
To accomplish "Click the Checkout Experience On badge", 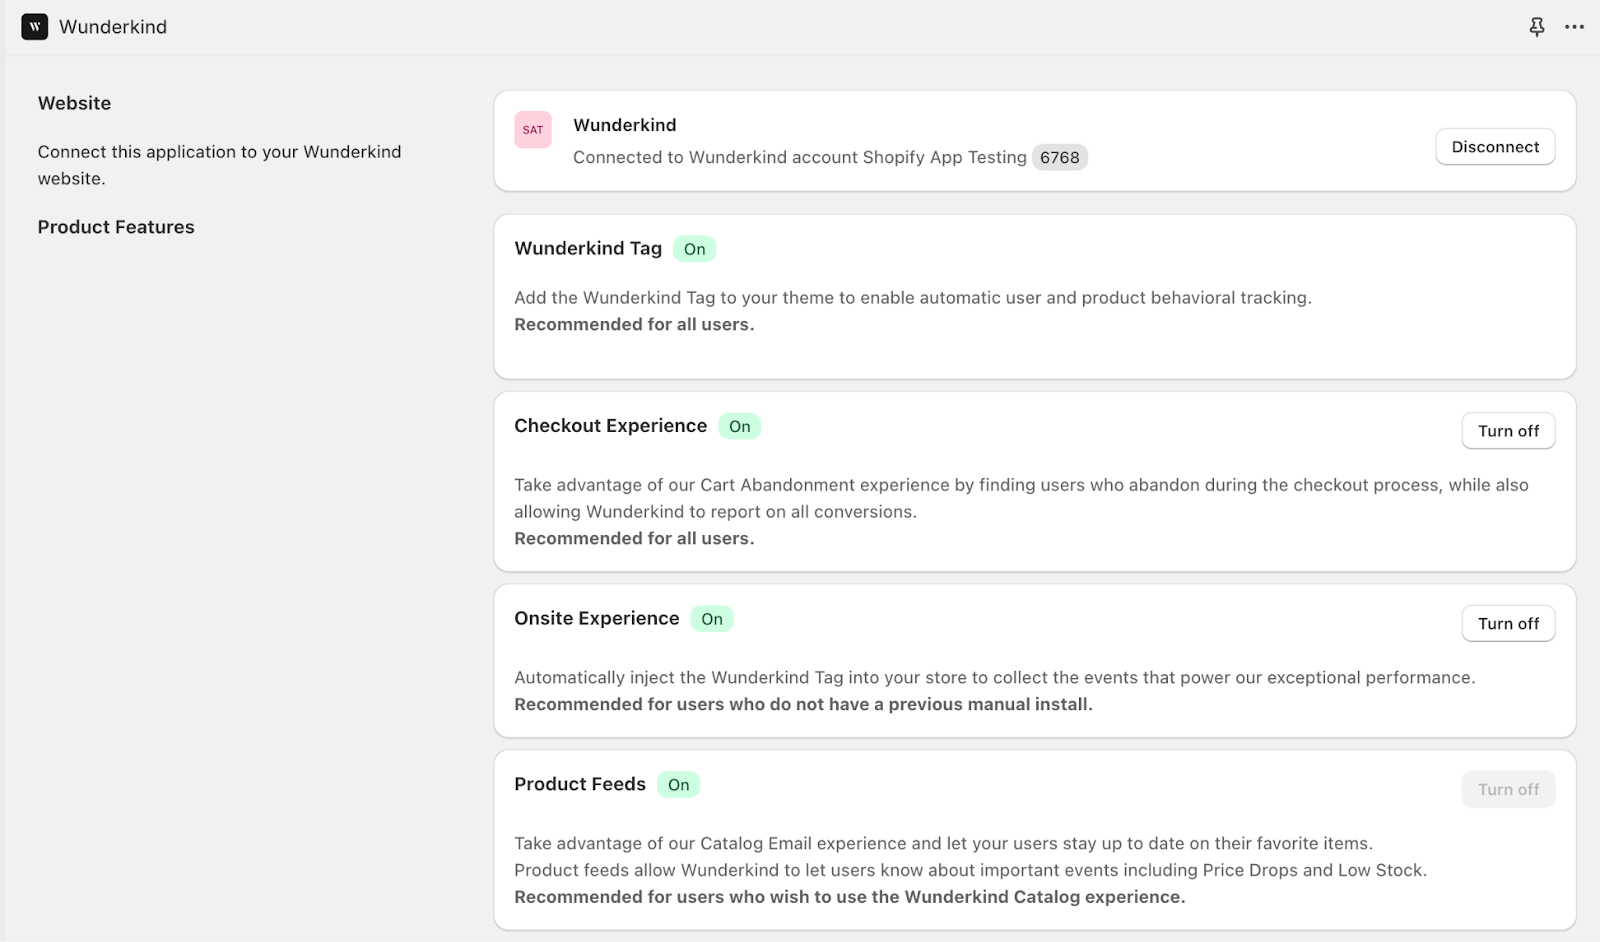I will 739,426.
